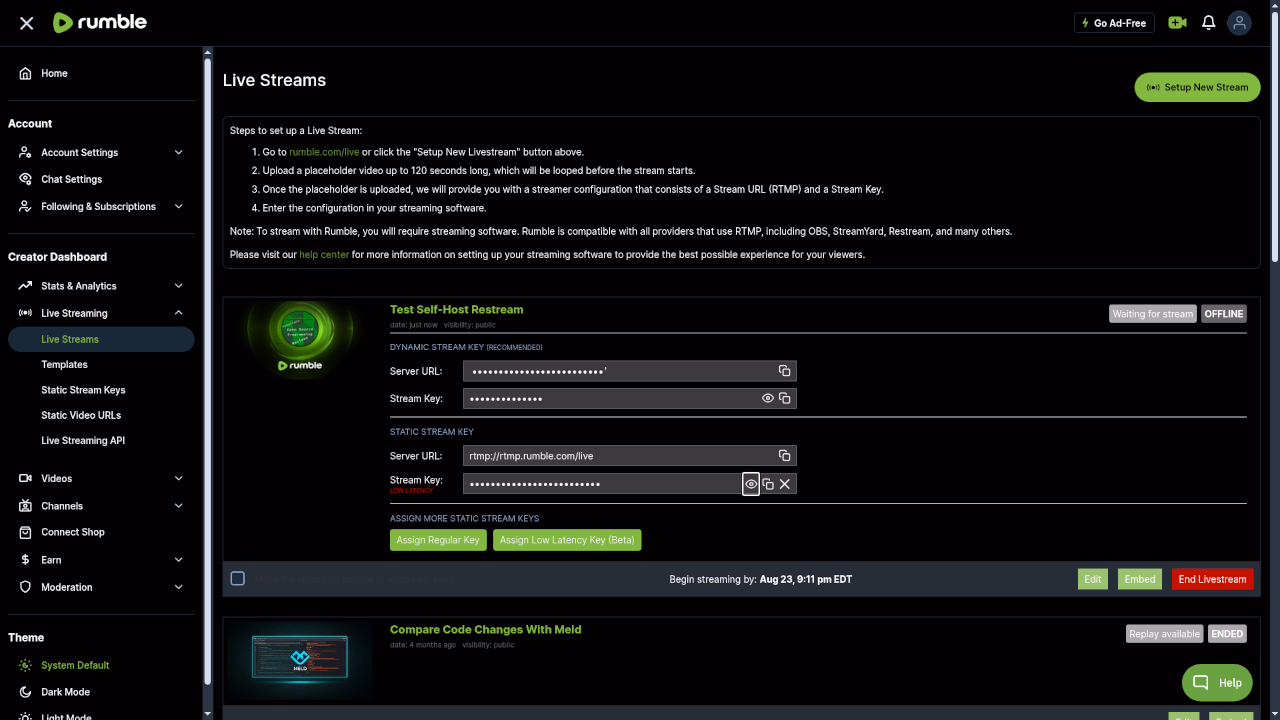Close the sidebar menu with X icon
Viewport: 1280px width, 720px height.
(27, 23)
